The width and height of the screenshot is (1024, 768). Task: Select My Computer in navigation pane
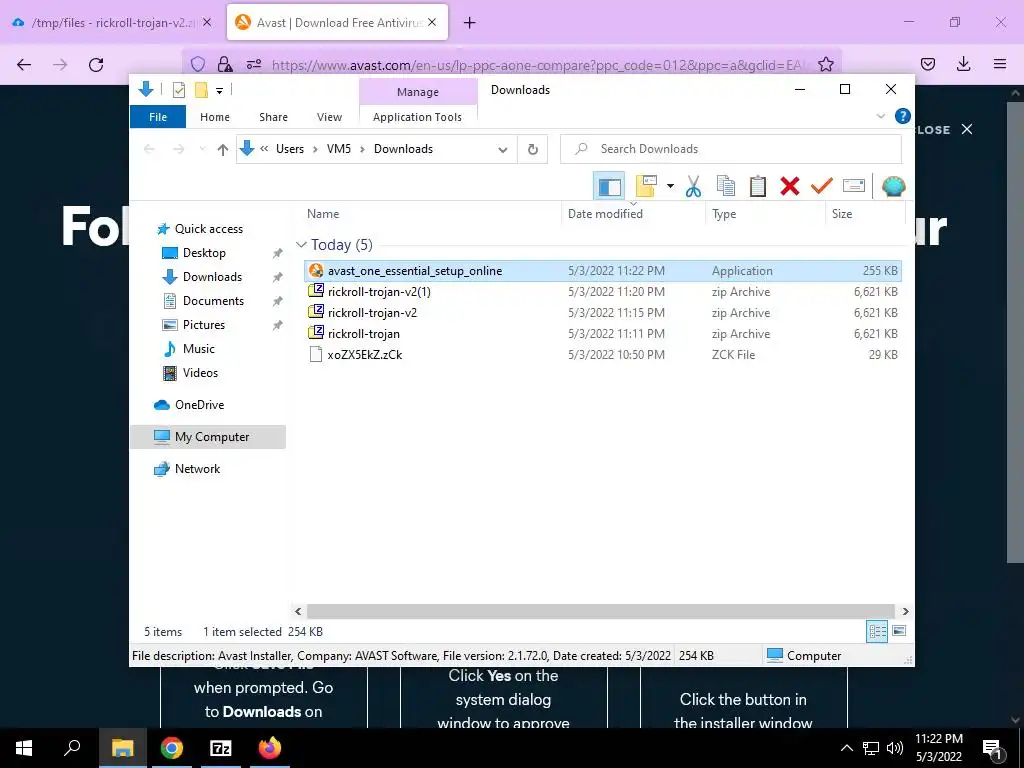click(x=208, y=437)
